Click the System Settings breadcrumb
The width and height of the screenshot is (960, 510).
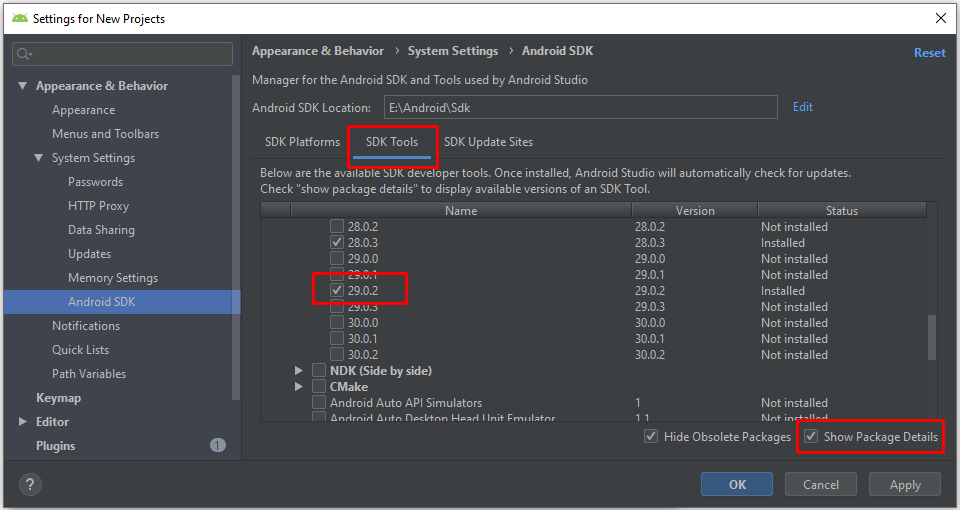pyautogui.click(x=453, y=51)
